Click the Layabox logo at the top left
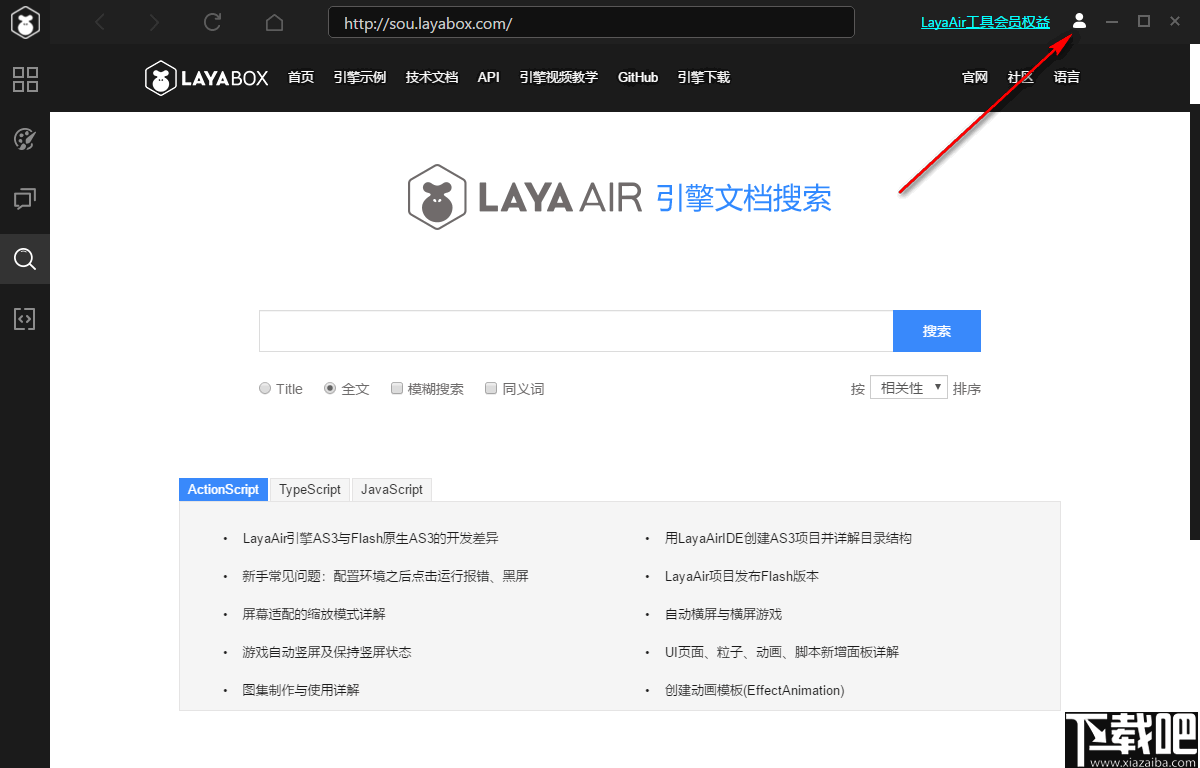Screen dimensions: 1200x768 click(x=206, y=77)
